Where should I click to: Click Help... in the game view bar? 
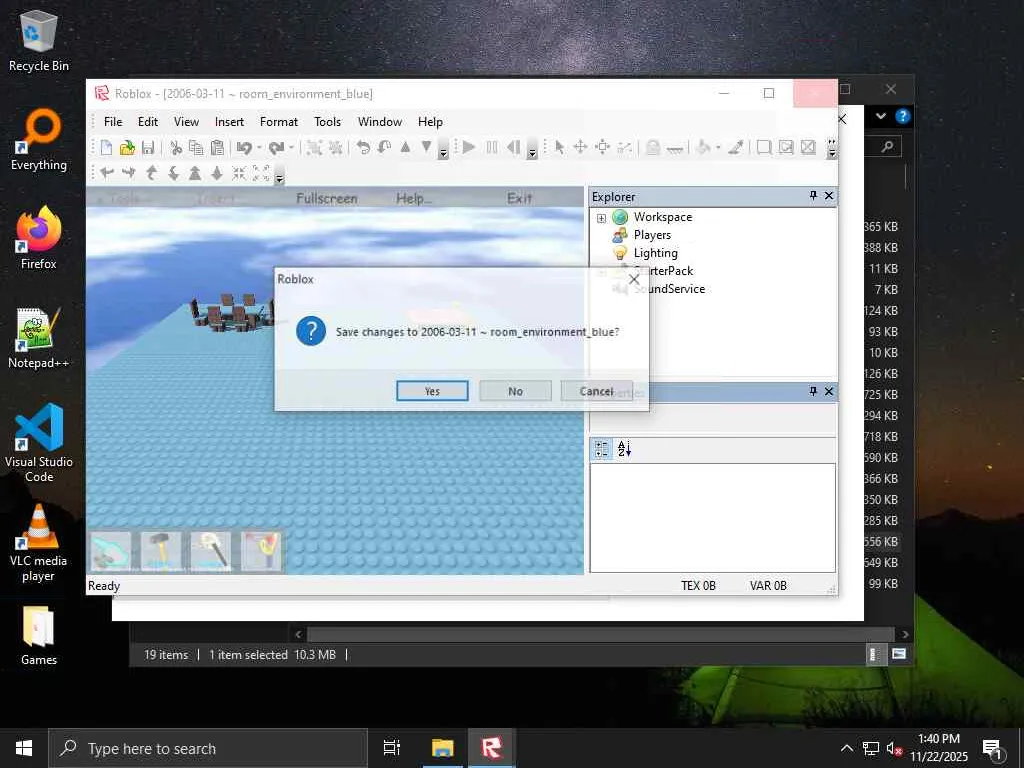click(413, 199)
